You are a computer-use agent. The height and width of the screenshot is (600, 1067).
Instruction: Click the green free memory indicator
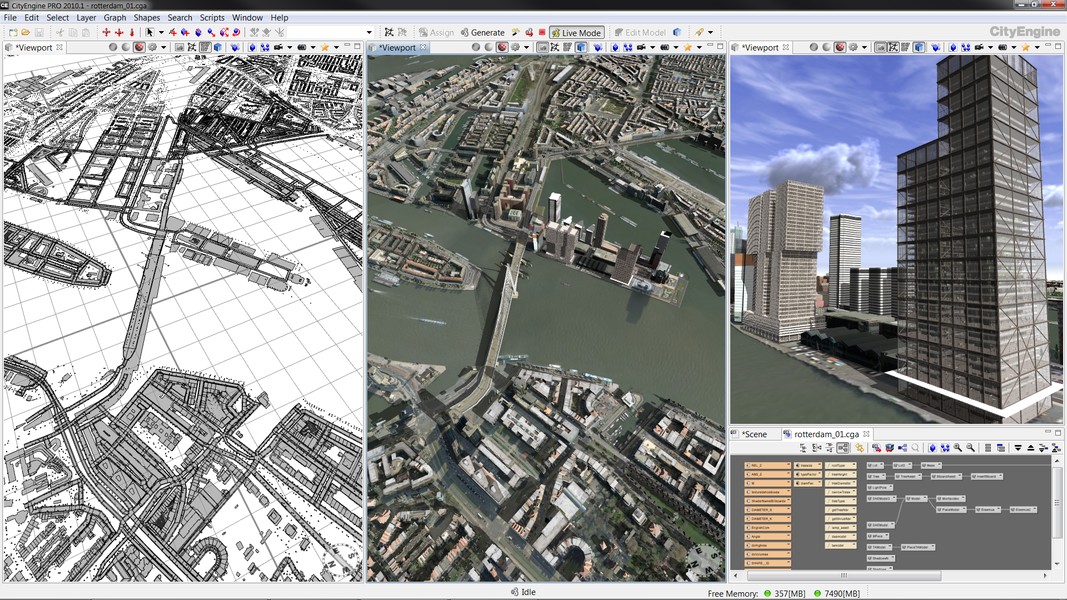[x=769, y=593]
